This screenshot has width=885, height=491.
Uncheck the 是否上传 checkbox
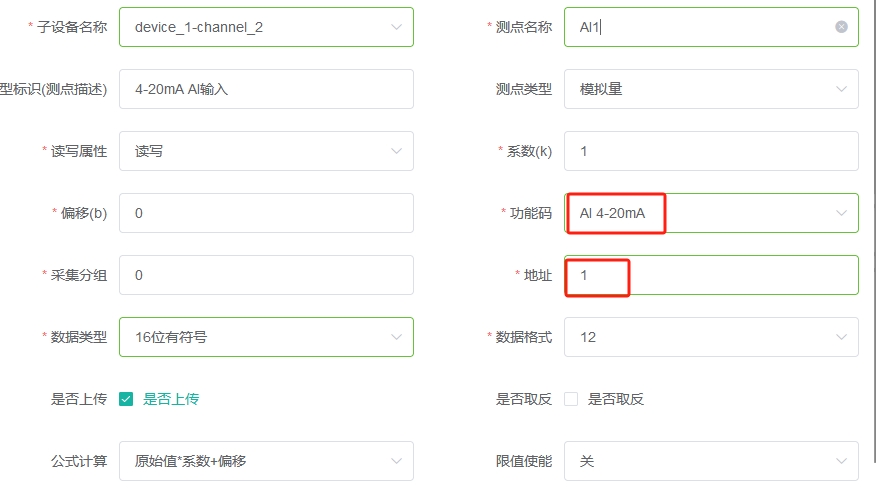[x=126, y=400]
